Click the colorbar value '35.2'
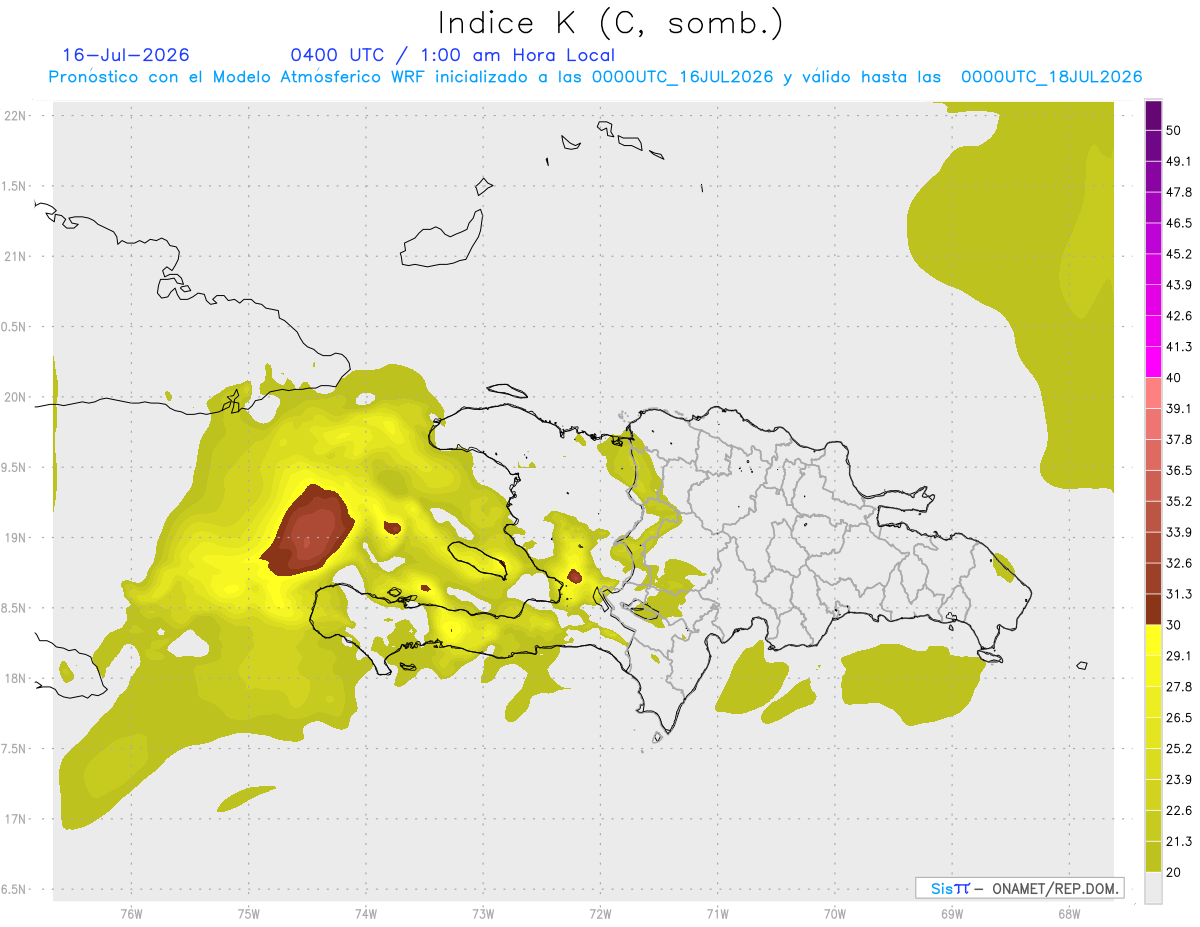Screen dimensions: 1200x927 pos(1179,501)
